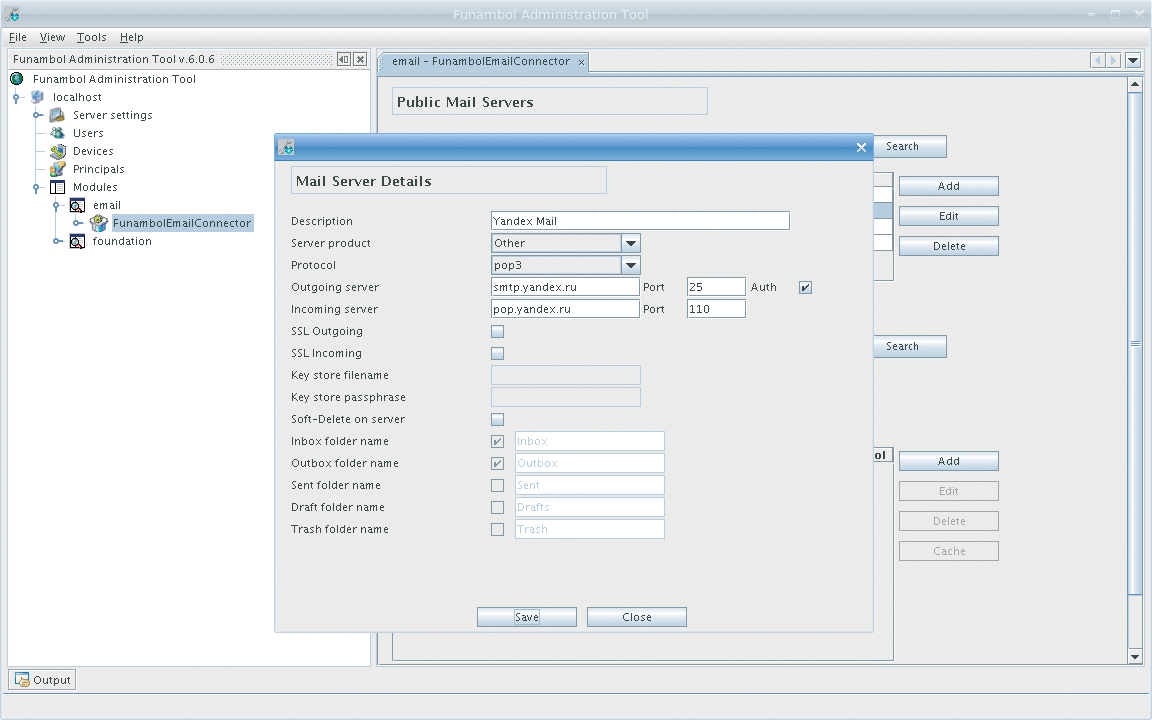Enable the SSL Incoming checkbox
The width and height of the screenshot is (1152, 720).
(x=497, y=353)
